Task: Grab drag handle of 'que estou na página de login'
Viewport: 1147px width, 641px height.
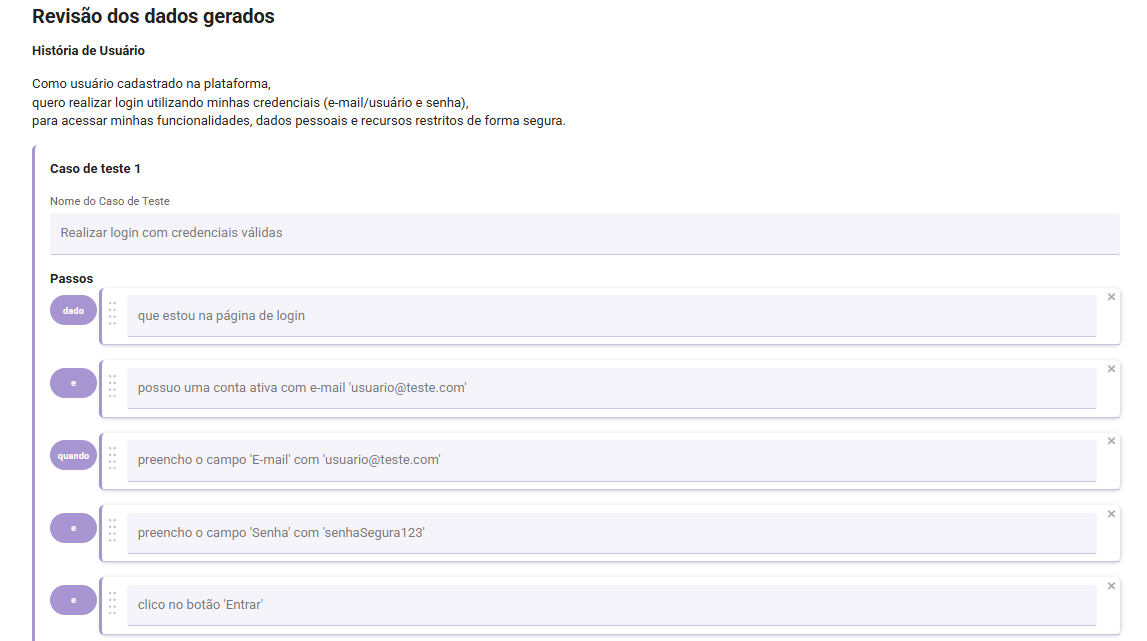Action: [112, 313]
